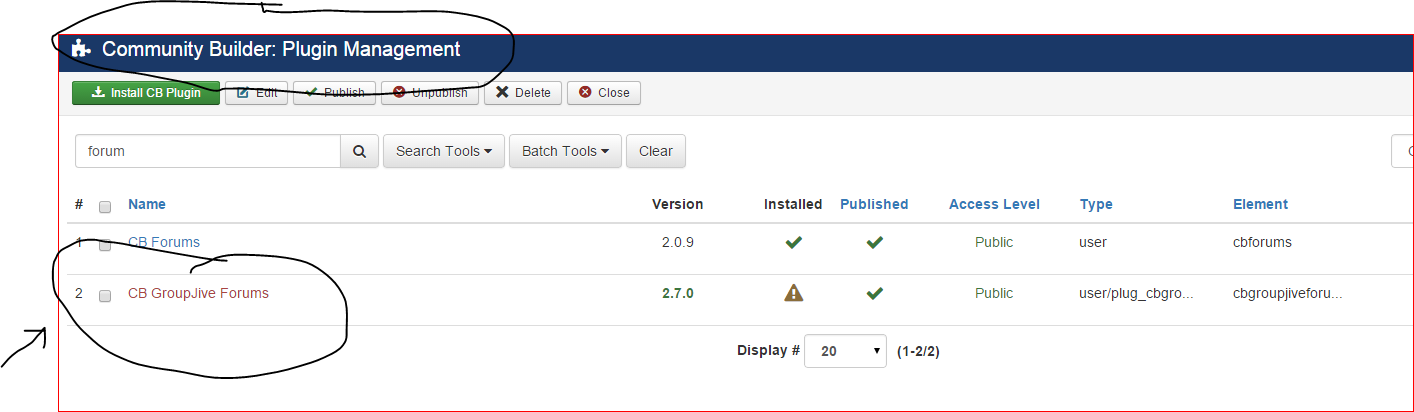Click the Close toolbar button
The height and width of the screenshot is (412, 1414).
pos(604,93)
